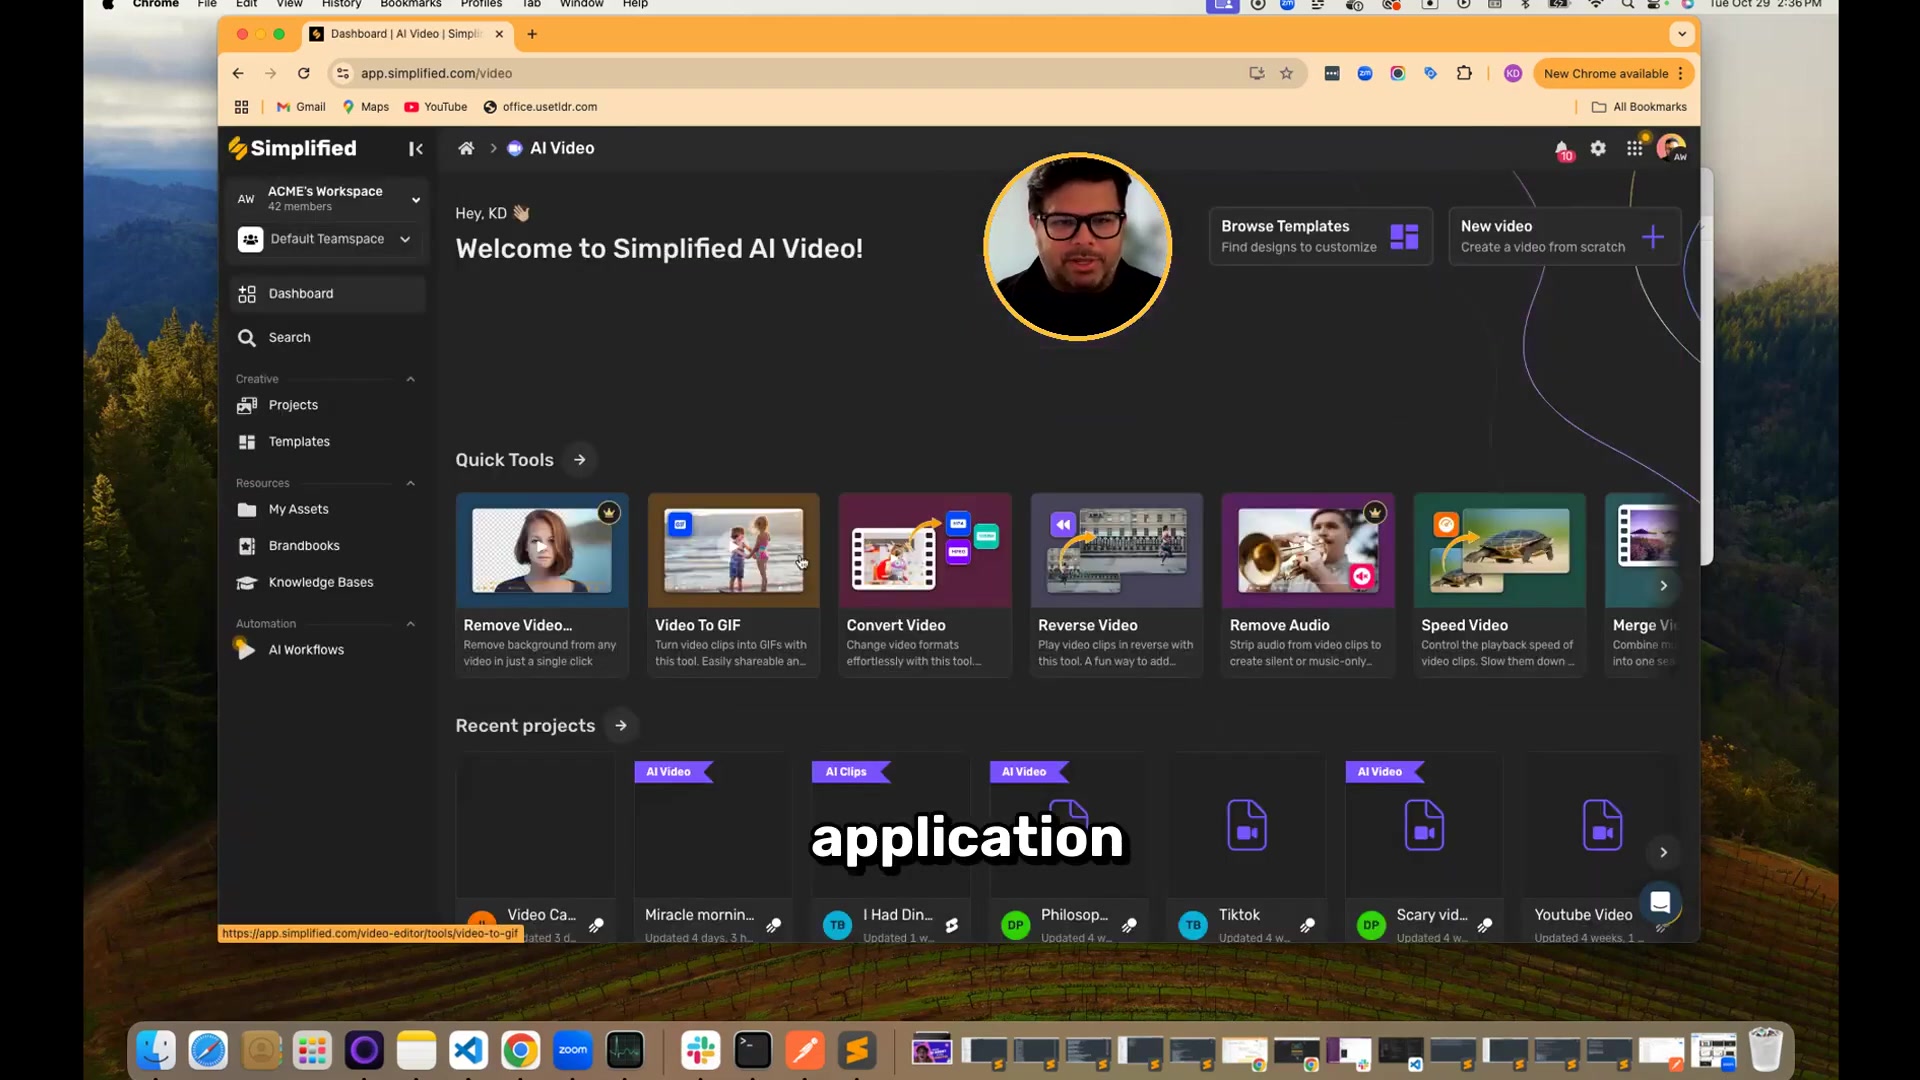Collapse the Creative section

(410, 379)
